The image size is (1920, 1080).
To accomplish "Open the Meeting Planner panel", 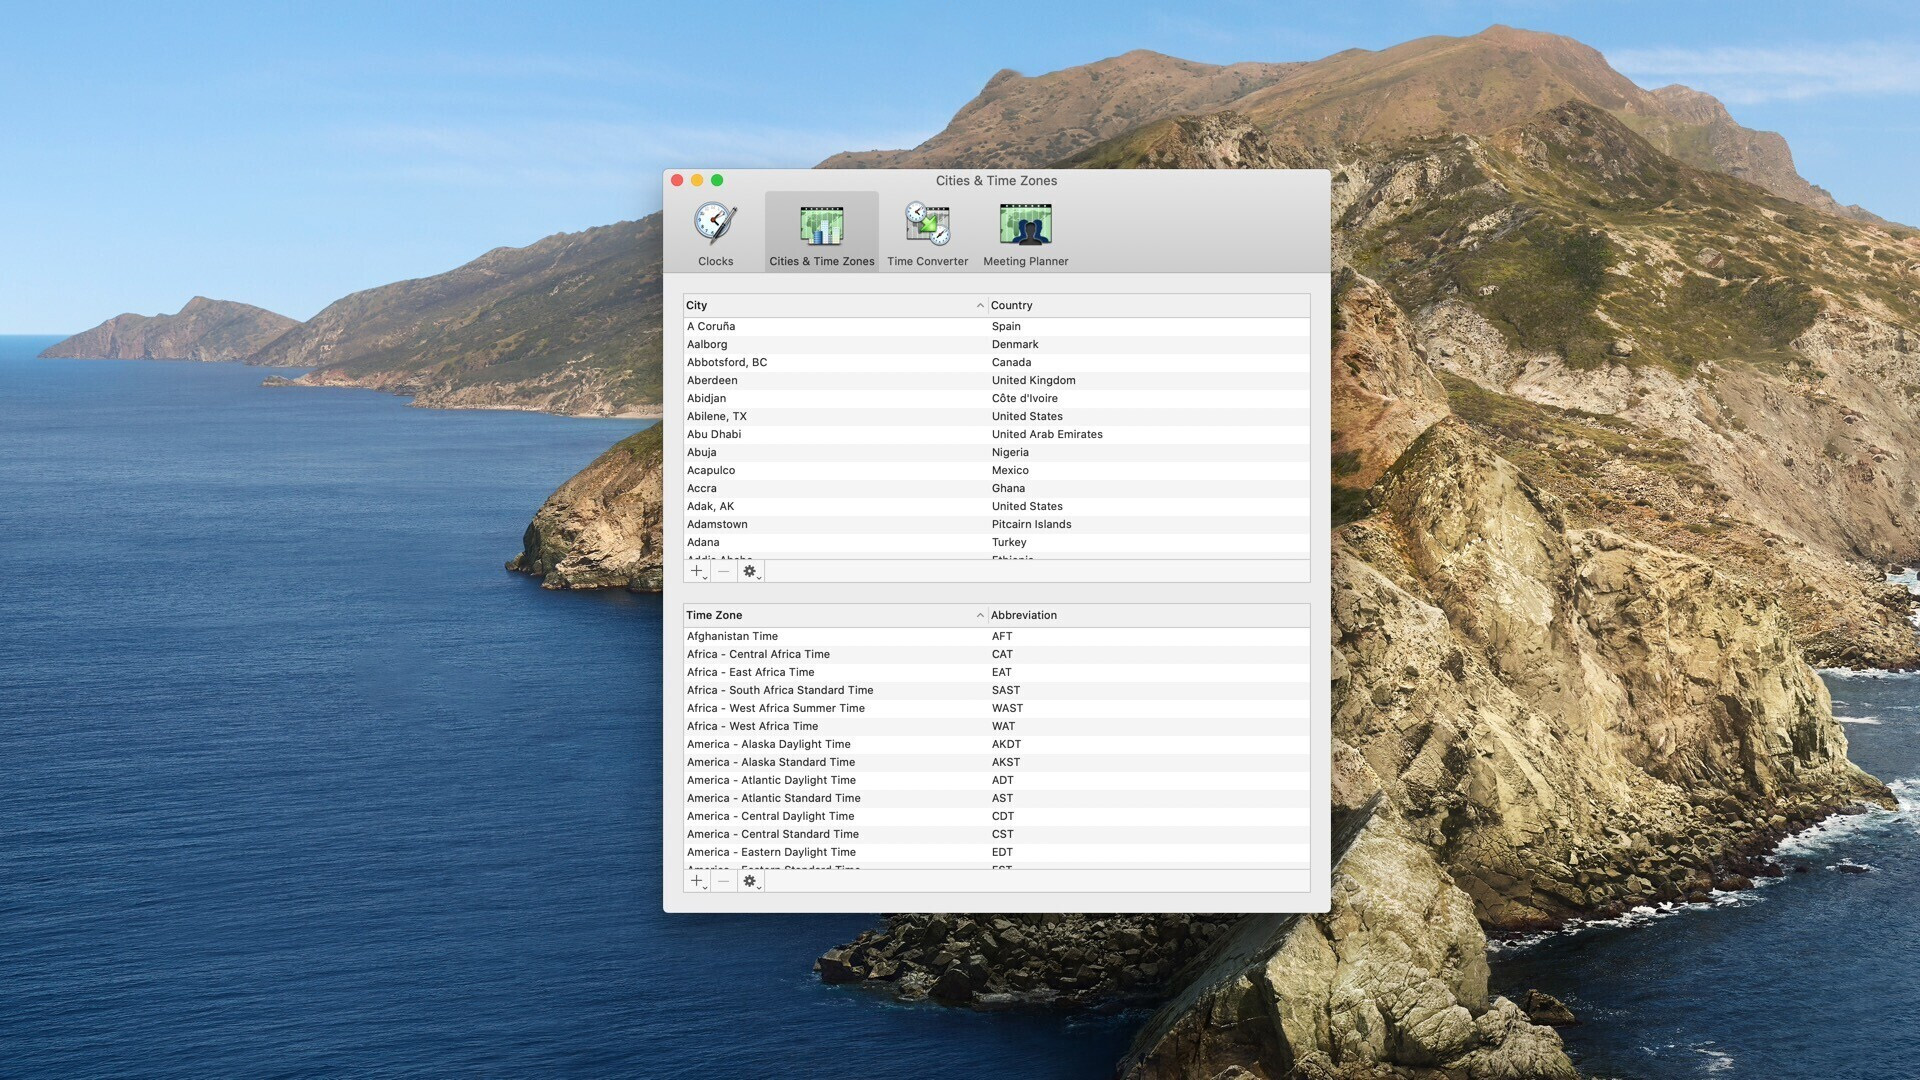I will tap(1026, 231).
